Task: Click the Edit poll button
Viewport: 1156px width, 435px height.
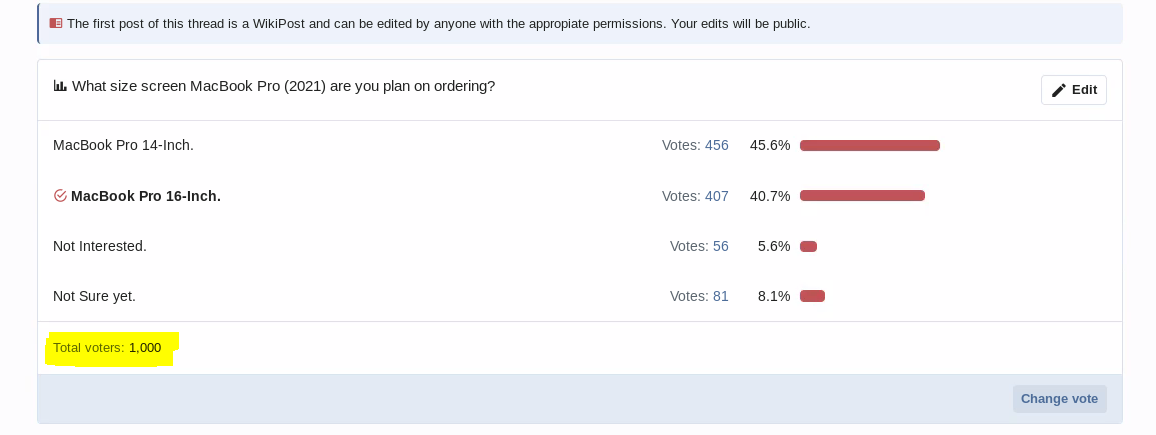Action: 1074,90
